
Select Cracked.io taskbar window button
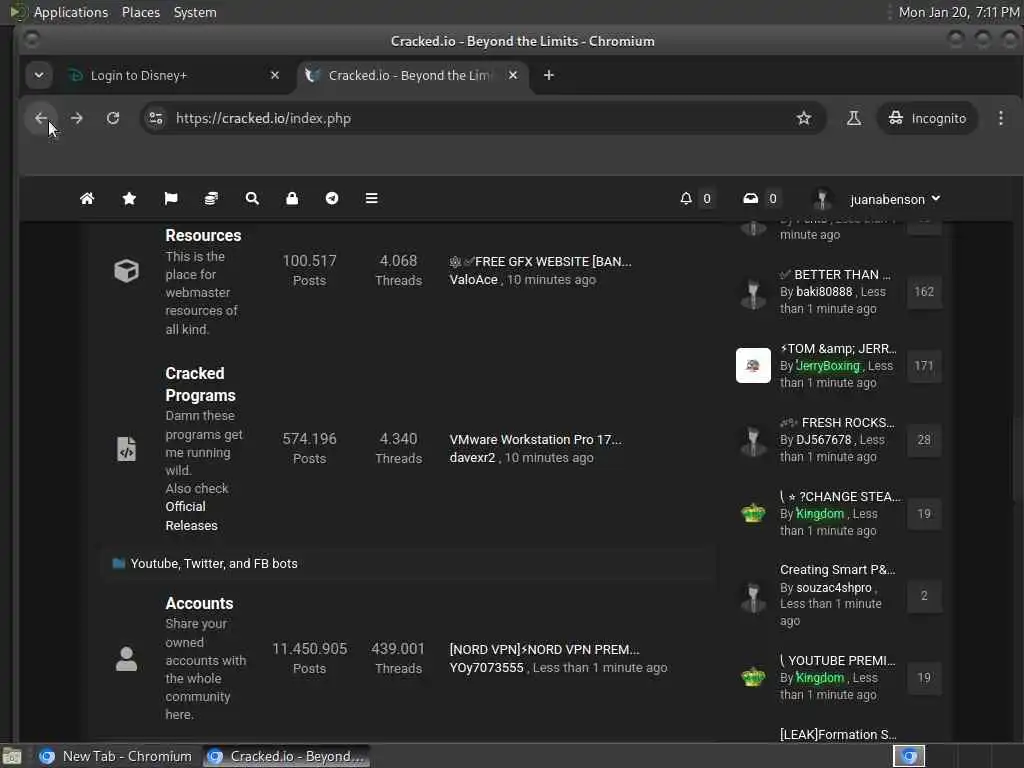[286, 756]
